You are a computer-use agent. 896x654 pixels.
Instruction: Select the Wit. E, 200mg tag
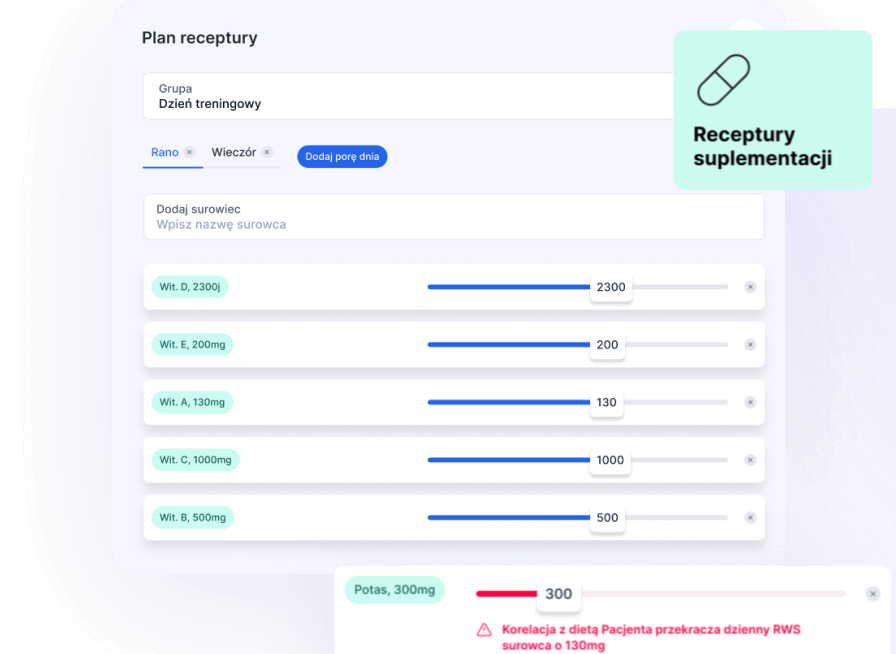(192, 345)
